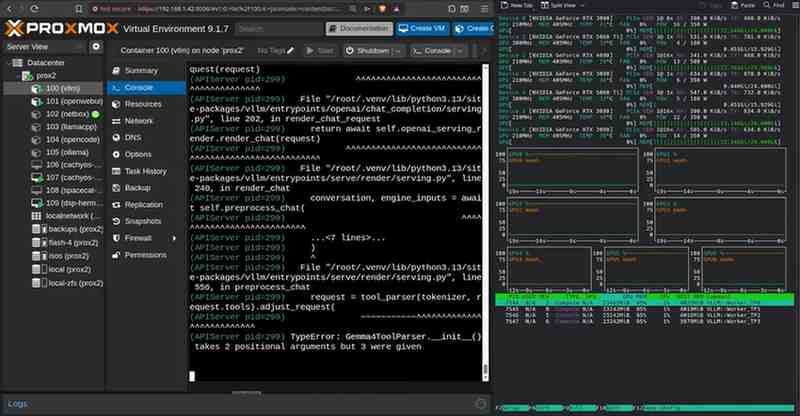This screenshot has width=800, height=416.
Task: Click Paste in the terminal toolbar
Action: click(x=743, y=5)
